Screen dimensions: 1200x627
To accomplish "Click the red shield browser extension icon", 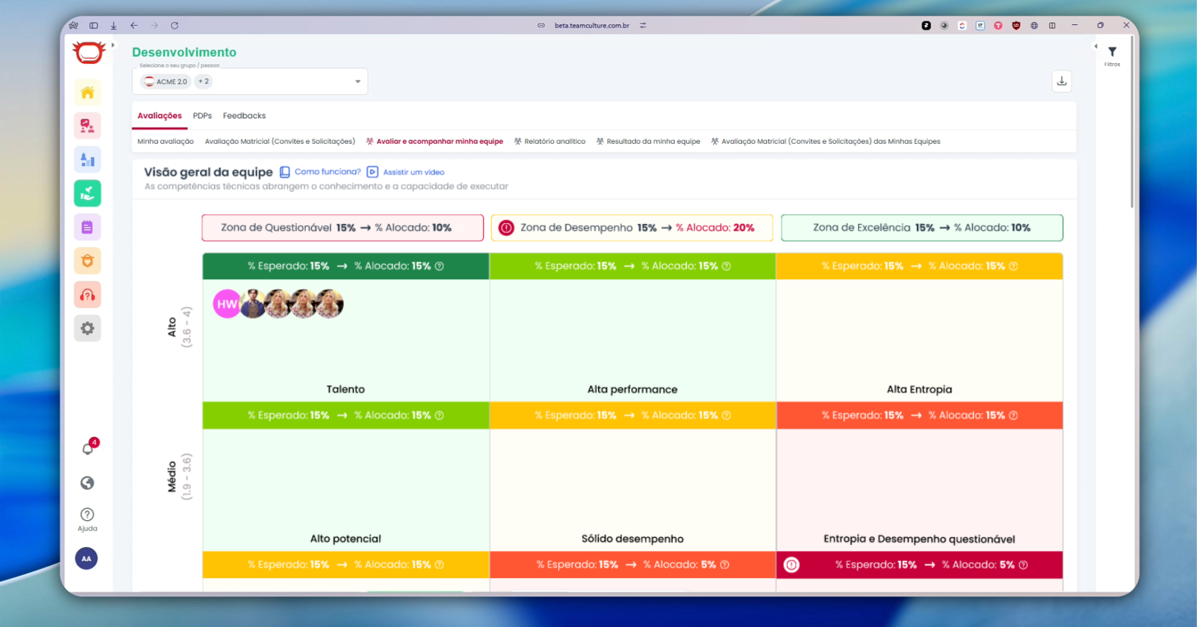I will tap(1016, 25).
